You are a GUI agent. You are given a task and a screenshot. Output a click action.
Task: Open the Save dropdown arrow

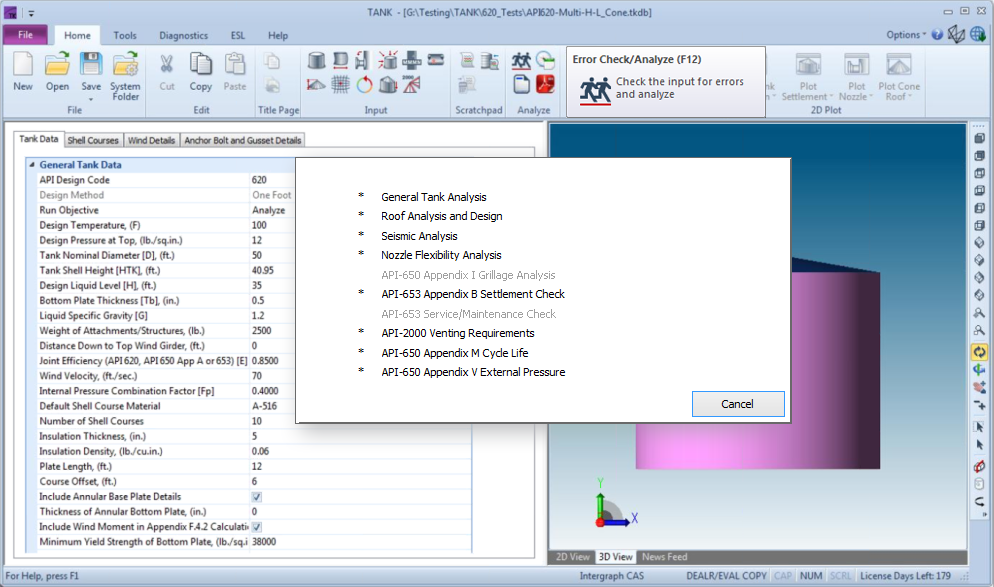[91, 99]
